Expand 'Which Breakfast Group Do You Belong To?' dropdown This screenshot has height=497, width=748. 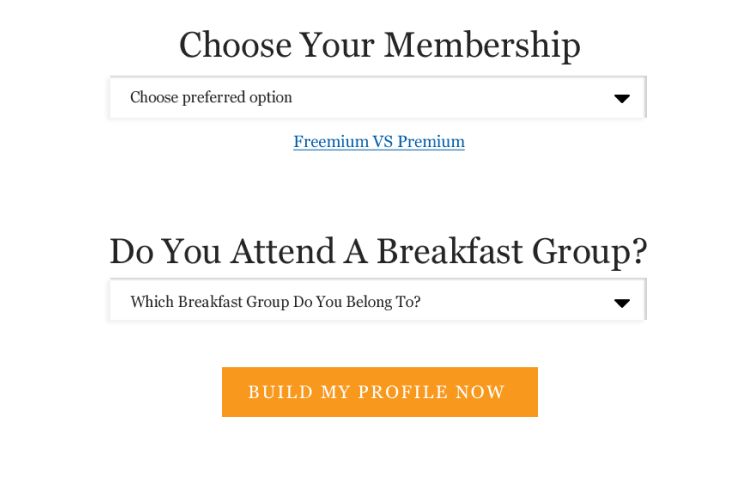pos(378,300)
